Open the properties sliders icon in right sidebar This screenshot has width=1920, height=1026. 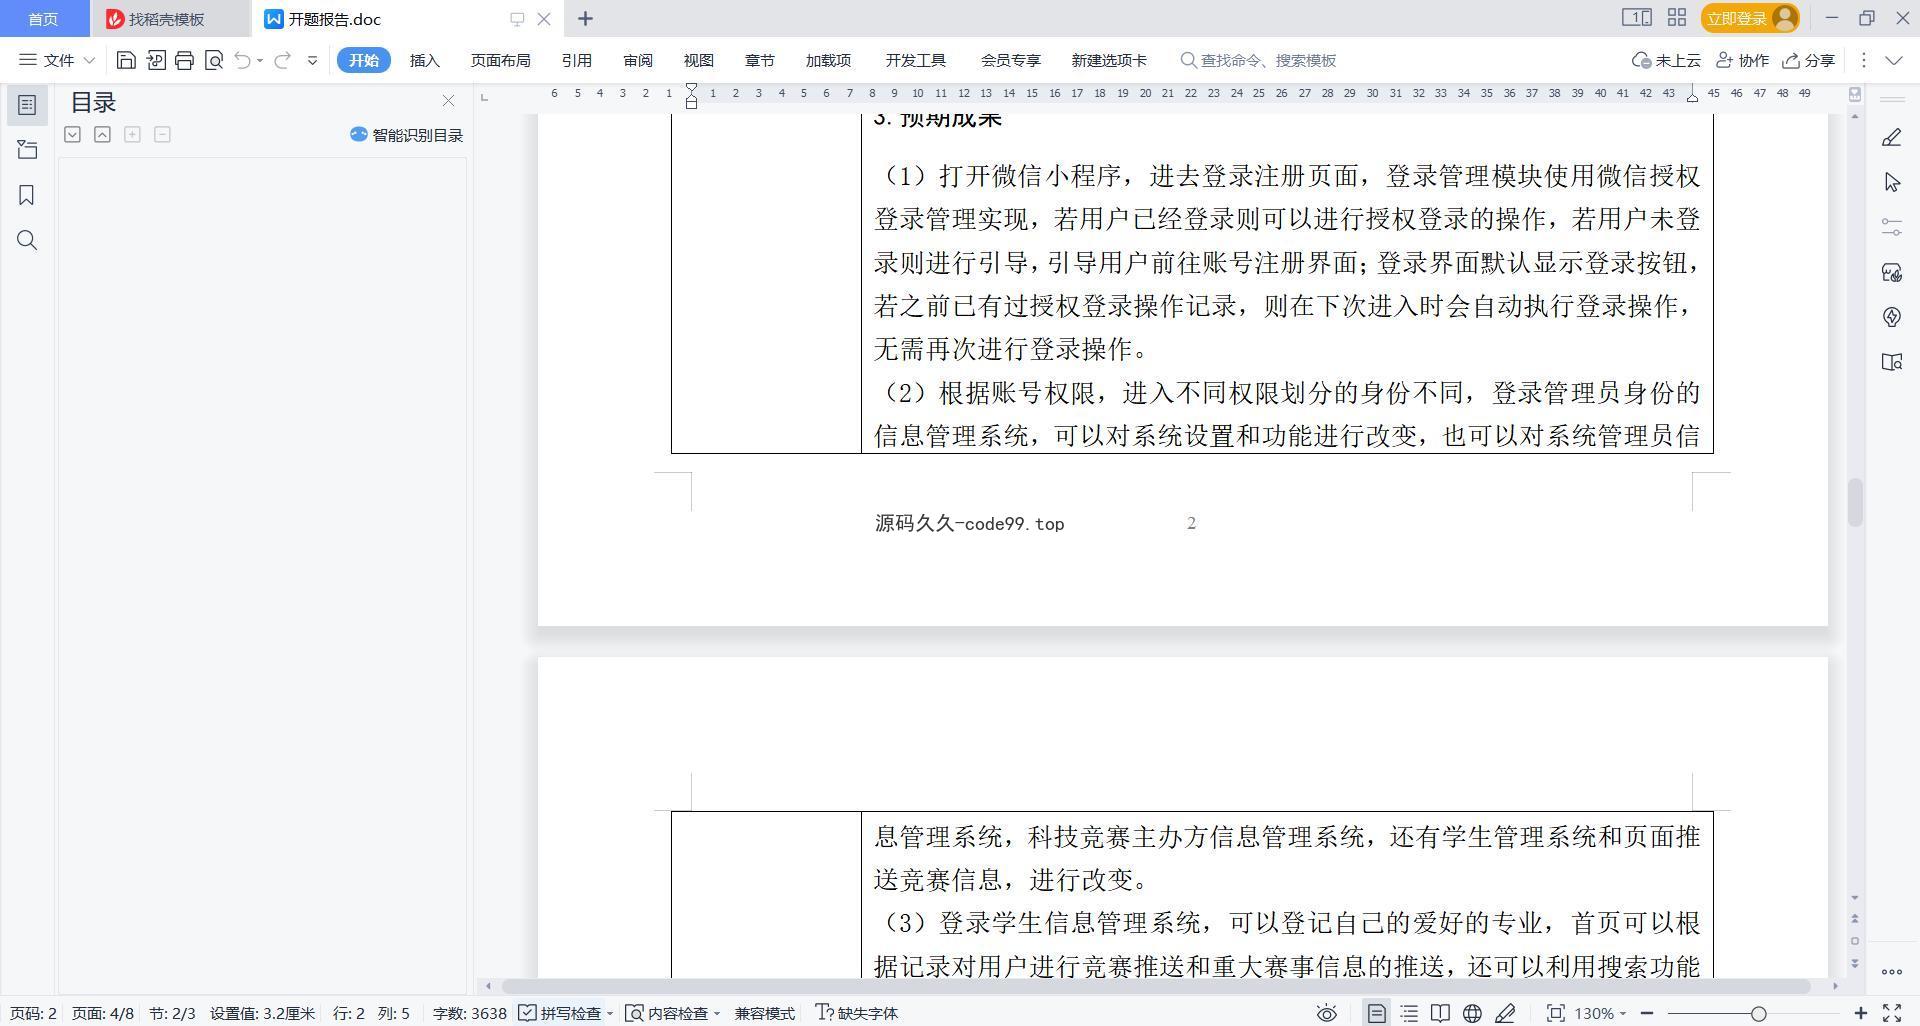pos(1891,227)
